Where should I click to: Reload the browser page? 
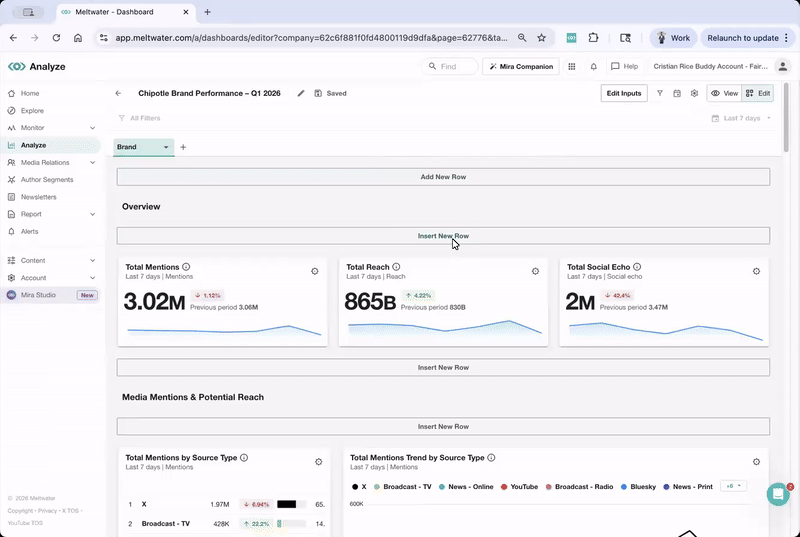[x=56, y=38]
